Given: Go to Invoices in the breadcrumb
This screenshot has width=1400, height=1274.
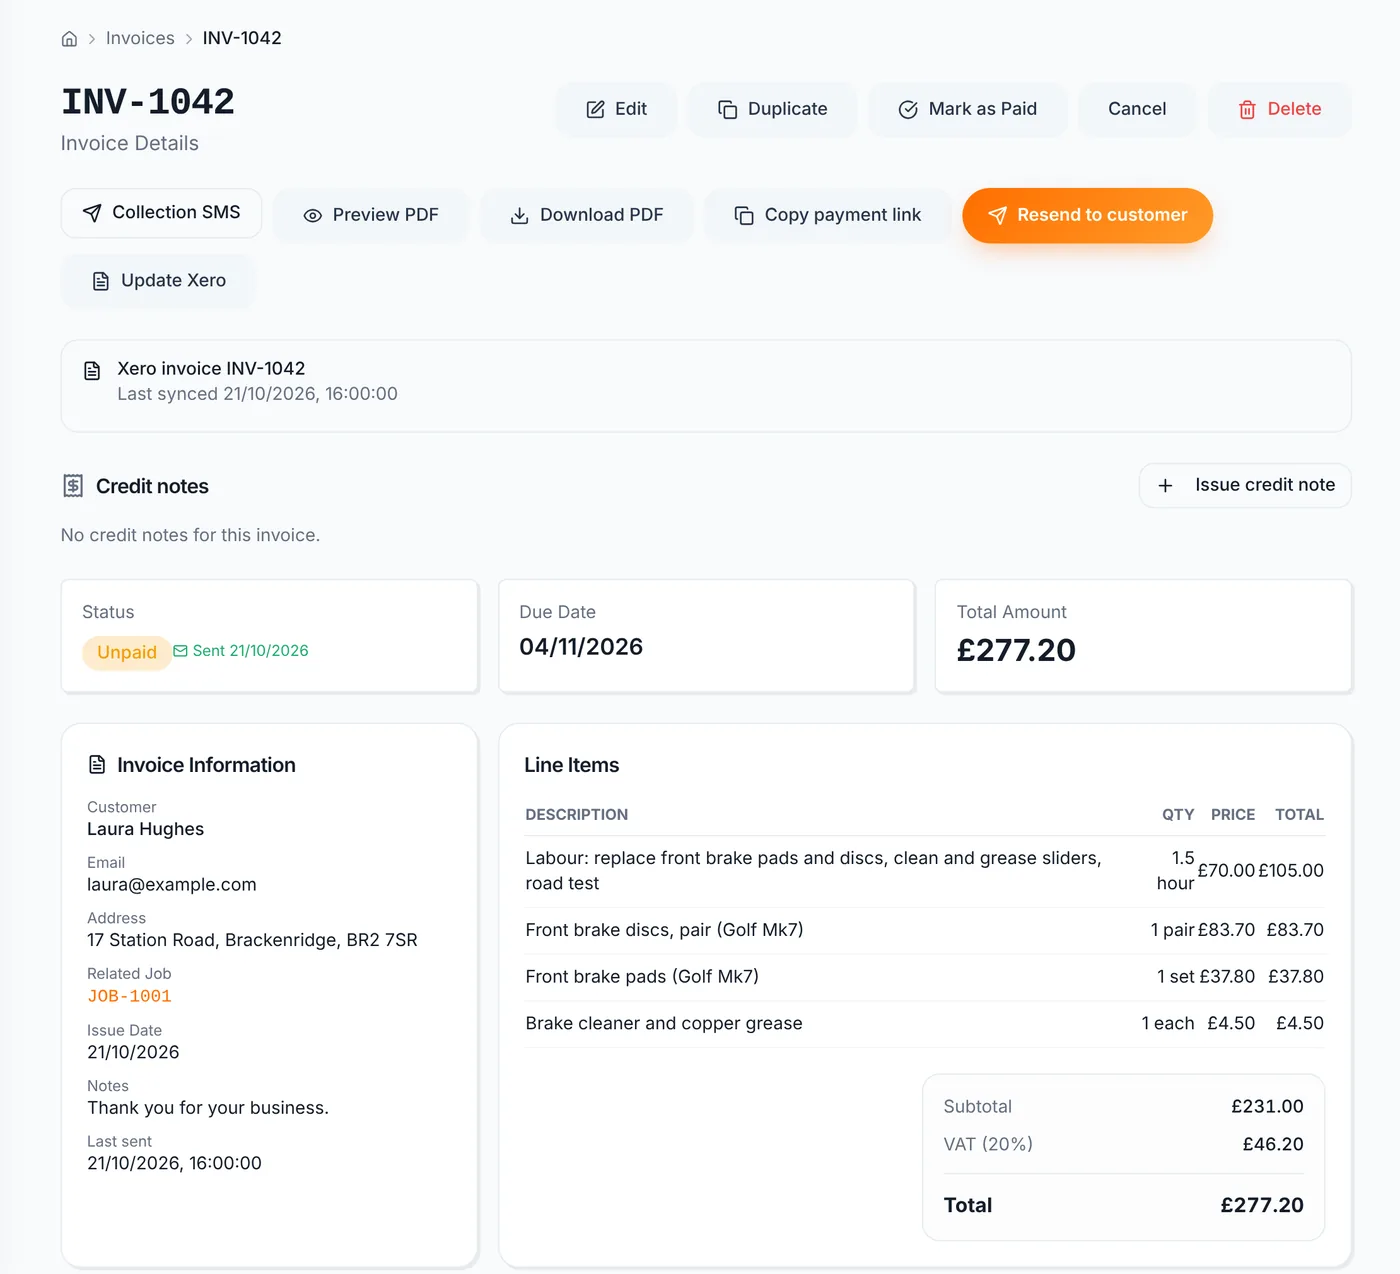Looking at the screenshot, I should tap(140, 38).
